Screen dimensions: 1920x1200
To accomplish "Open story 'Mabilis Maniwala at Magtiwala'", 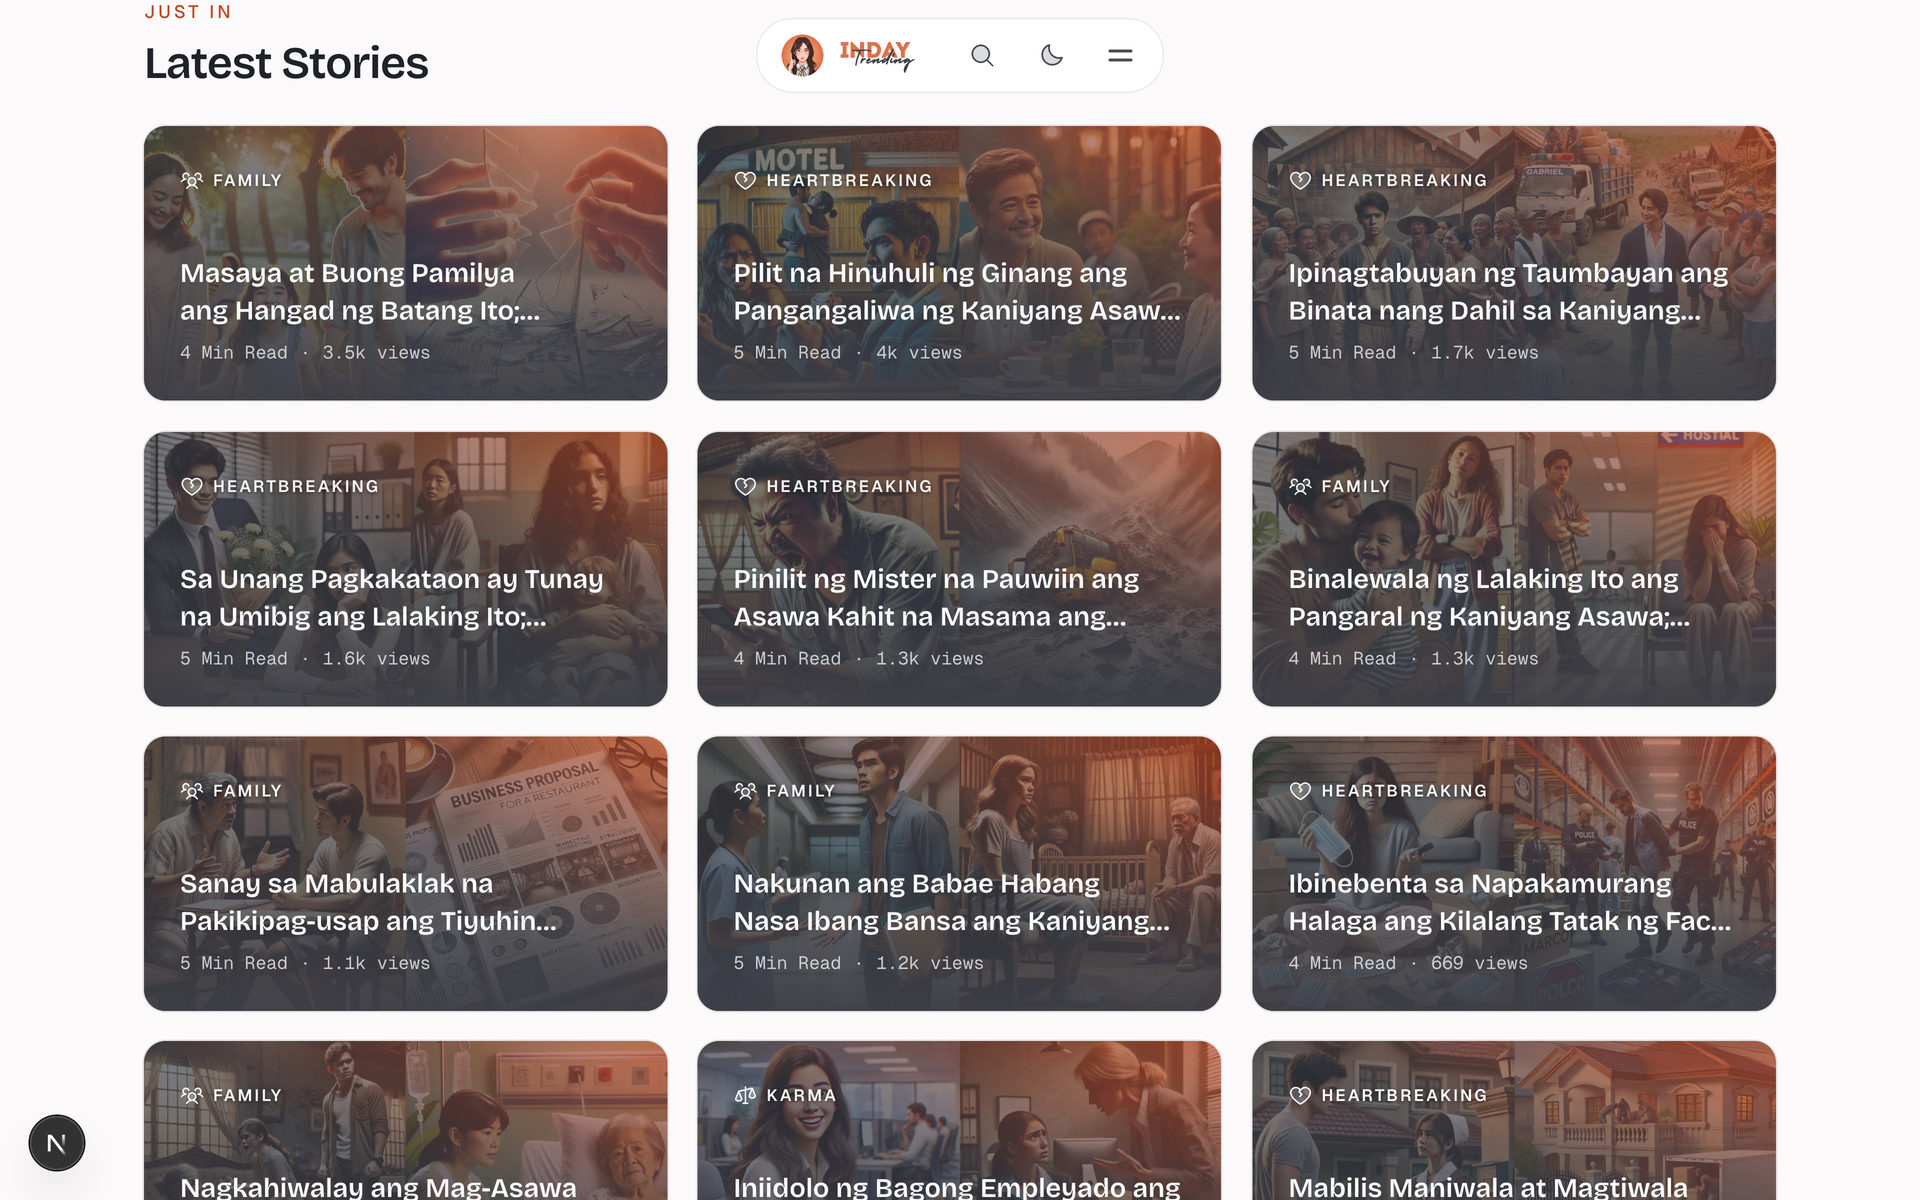I will [x=1488, y=1187].
